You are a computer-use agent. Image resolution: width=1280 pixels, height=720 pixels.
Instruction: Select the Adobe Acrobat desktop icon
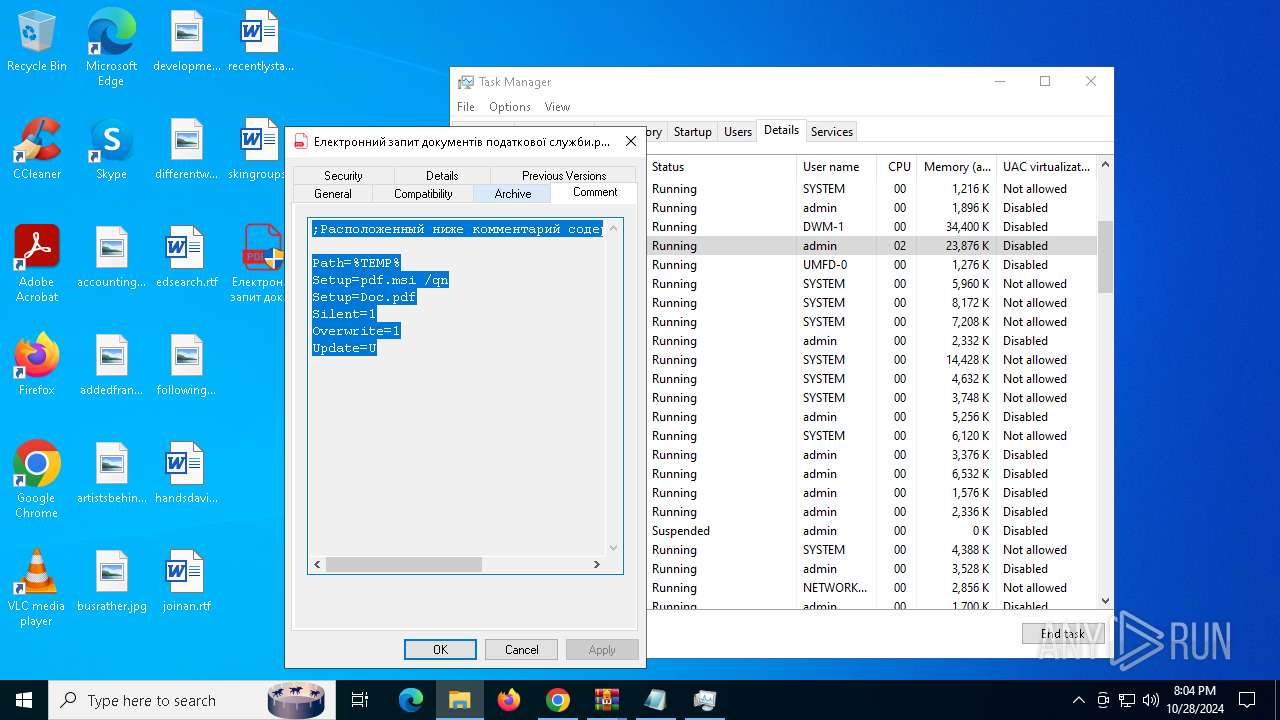tap(37, 264)
